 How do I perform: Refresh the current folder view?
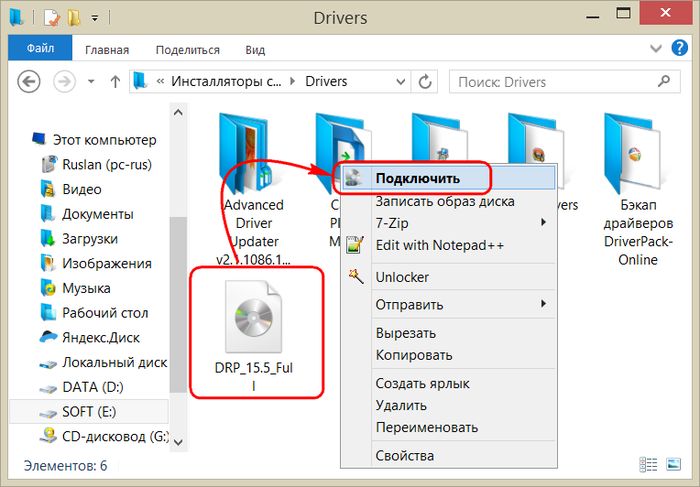pyautogui.click(x=428, y=81)
